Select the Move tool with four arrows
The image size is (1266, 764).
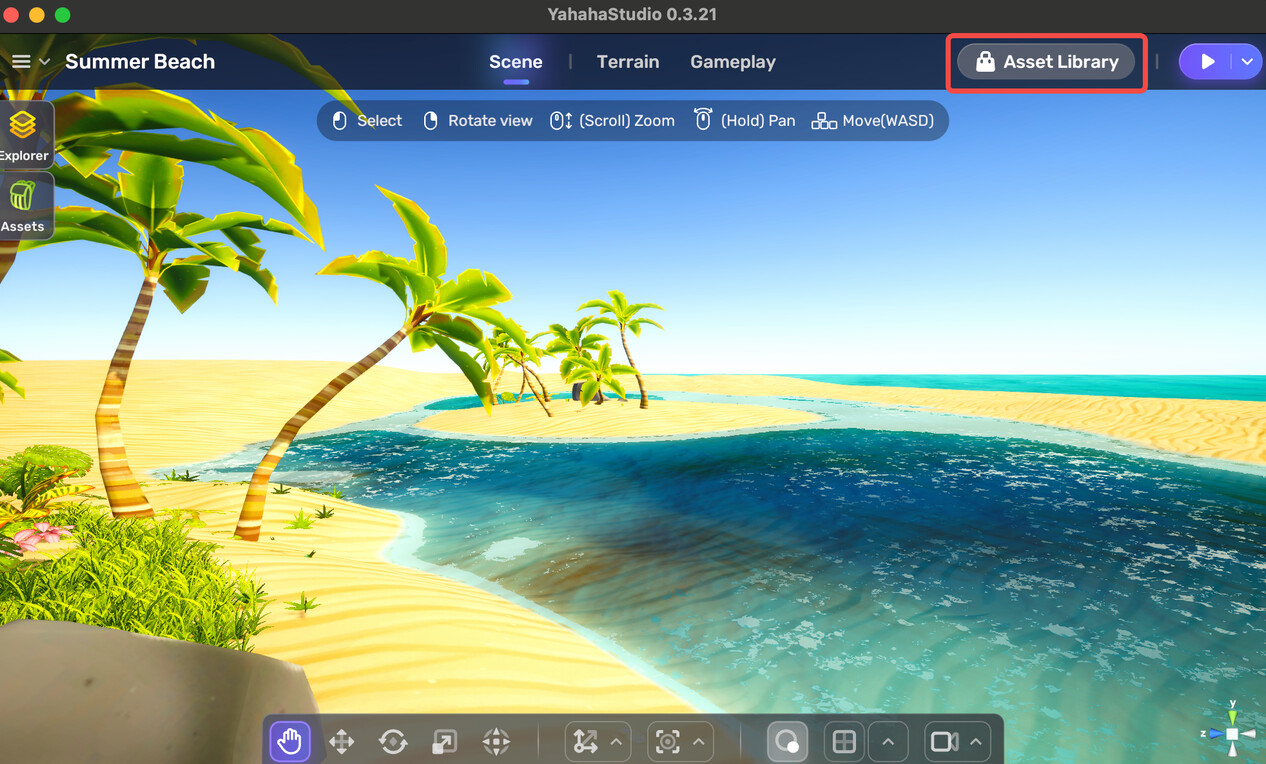[x=342, y=741]
